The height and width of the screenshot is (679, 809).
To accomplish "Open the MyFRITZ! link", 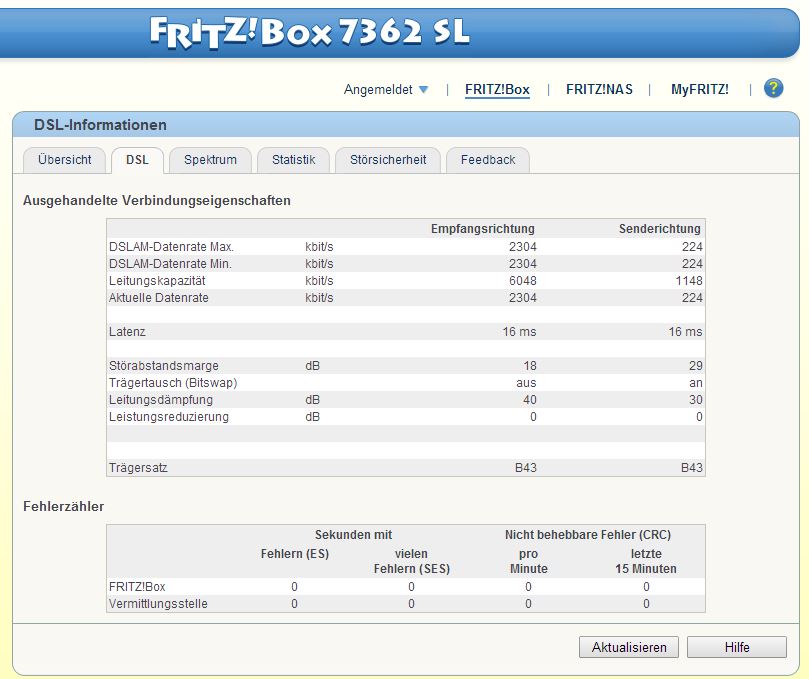I will (699, 89).
